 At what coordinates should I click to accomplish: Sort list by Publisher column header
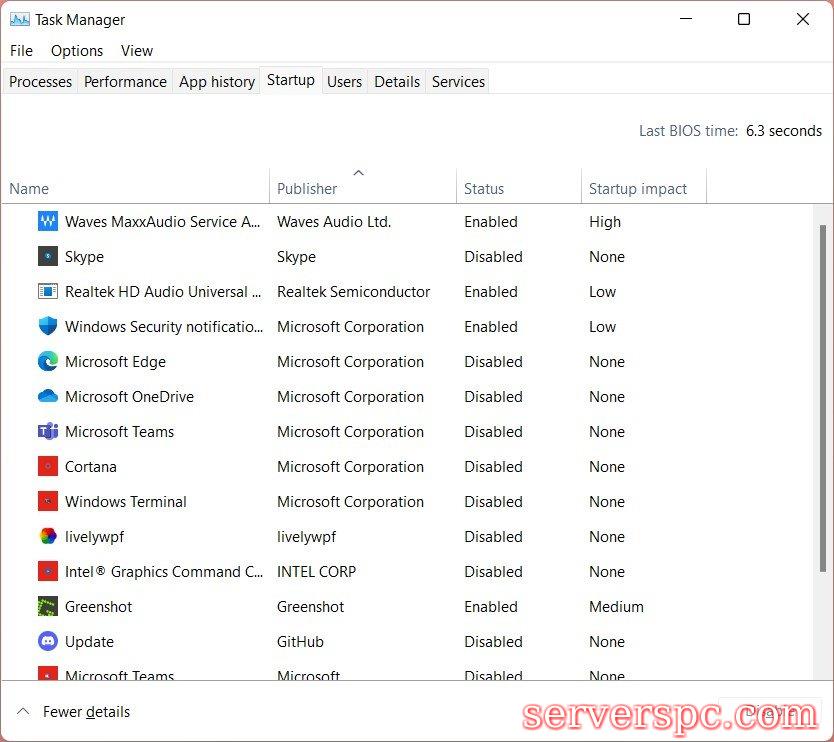pos(307,188)
